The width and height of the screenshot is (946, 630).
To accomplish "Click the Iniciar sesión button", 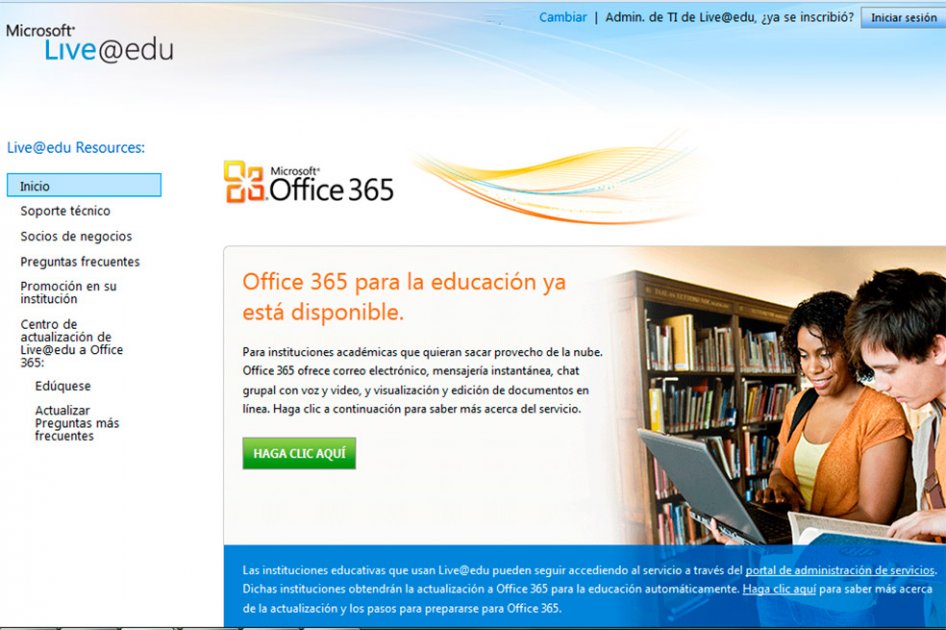I will 903,18.
